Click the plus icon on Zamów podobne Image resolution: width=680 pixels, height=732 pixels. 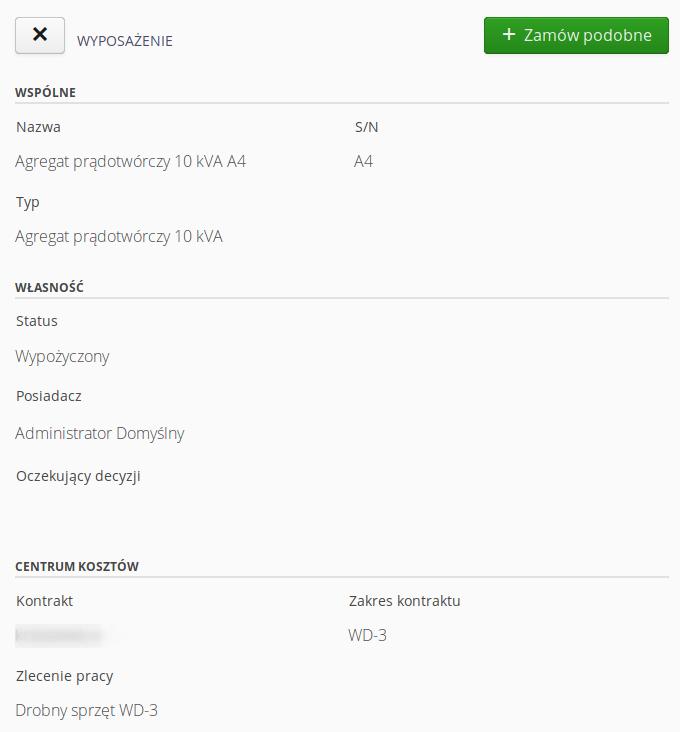[x=509, y=35]
